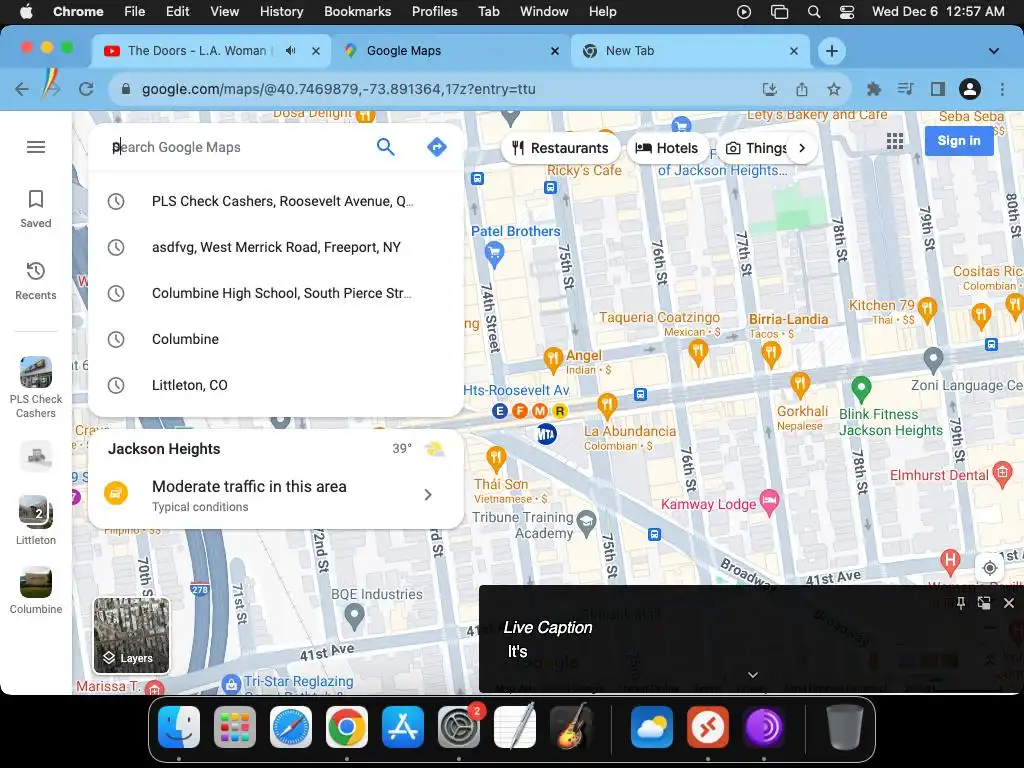Open the Google Maps hamburger menu
The image size is (1024, 768).
(36, 147)
